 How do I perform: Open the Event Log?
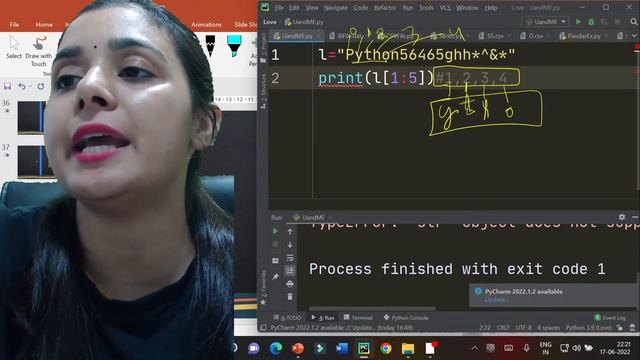610,318
